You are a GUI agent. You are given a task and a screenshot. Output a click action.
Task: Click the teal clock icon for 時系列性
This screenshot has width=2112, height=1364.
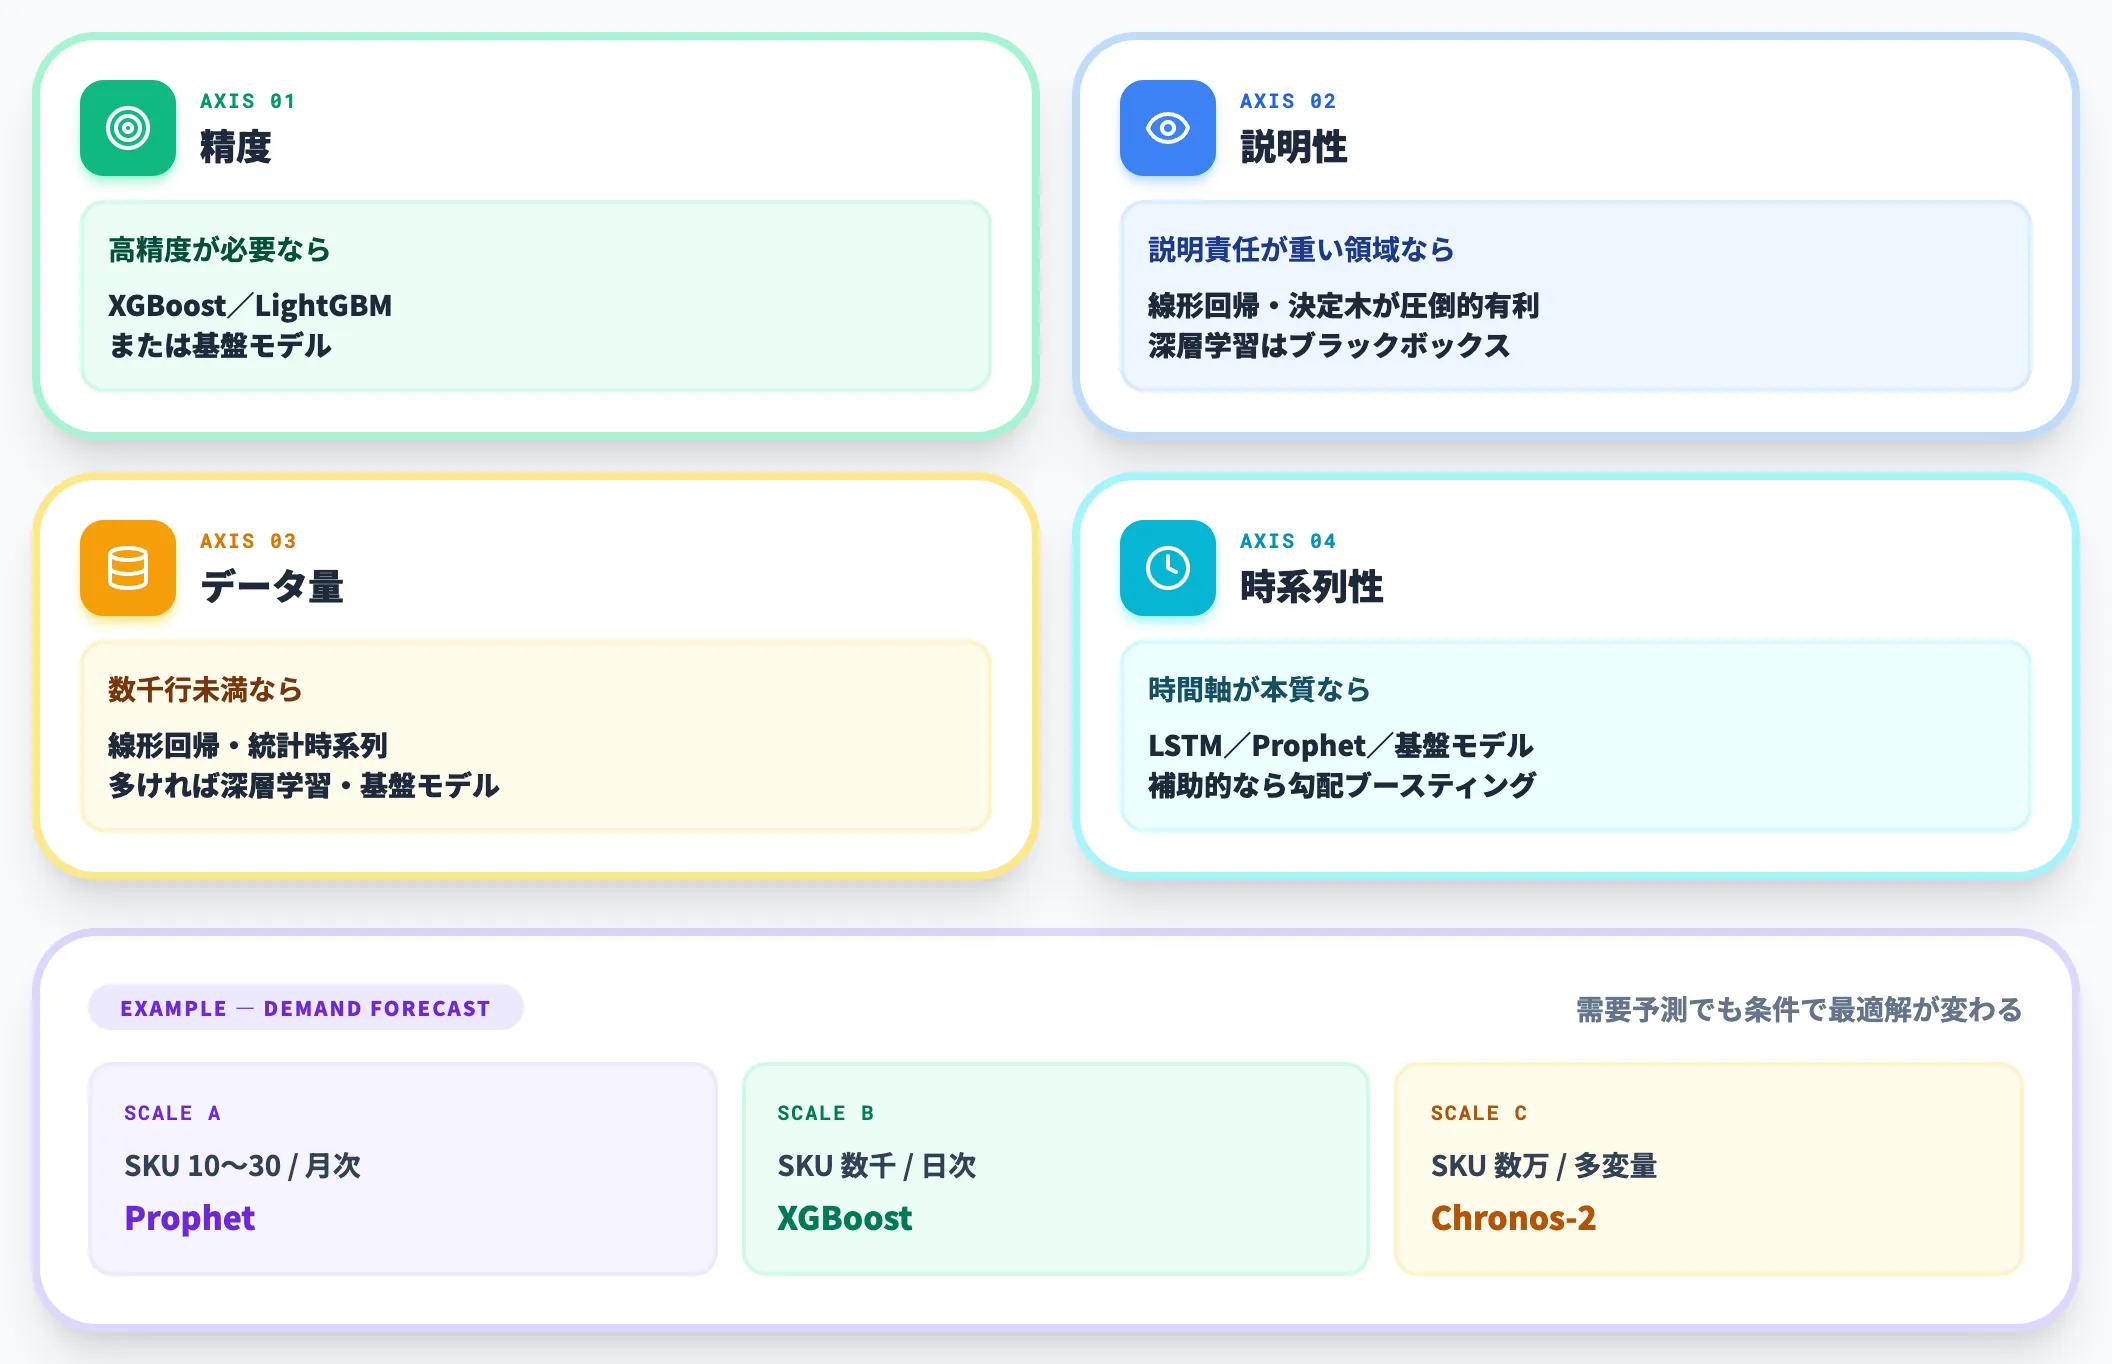point(1168,568)
